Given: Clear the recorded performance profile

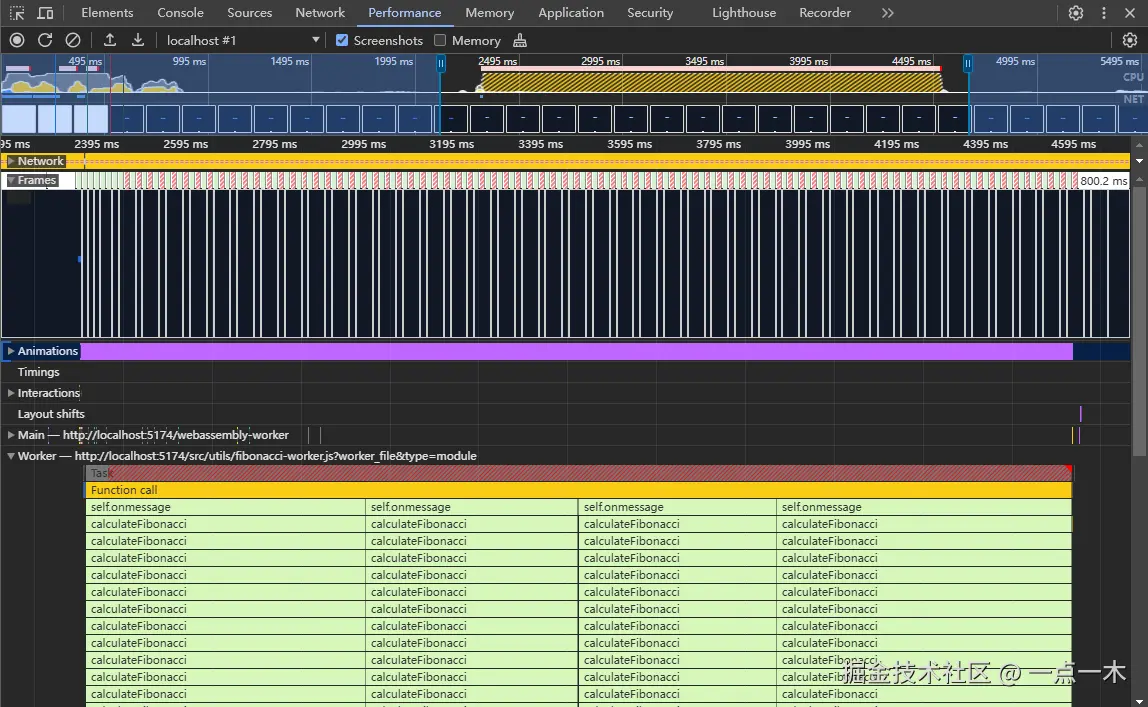Looking at the screenshot, I should 73,40.
